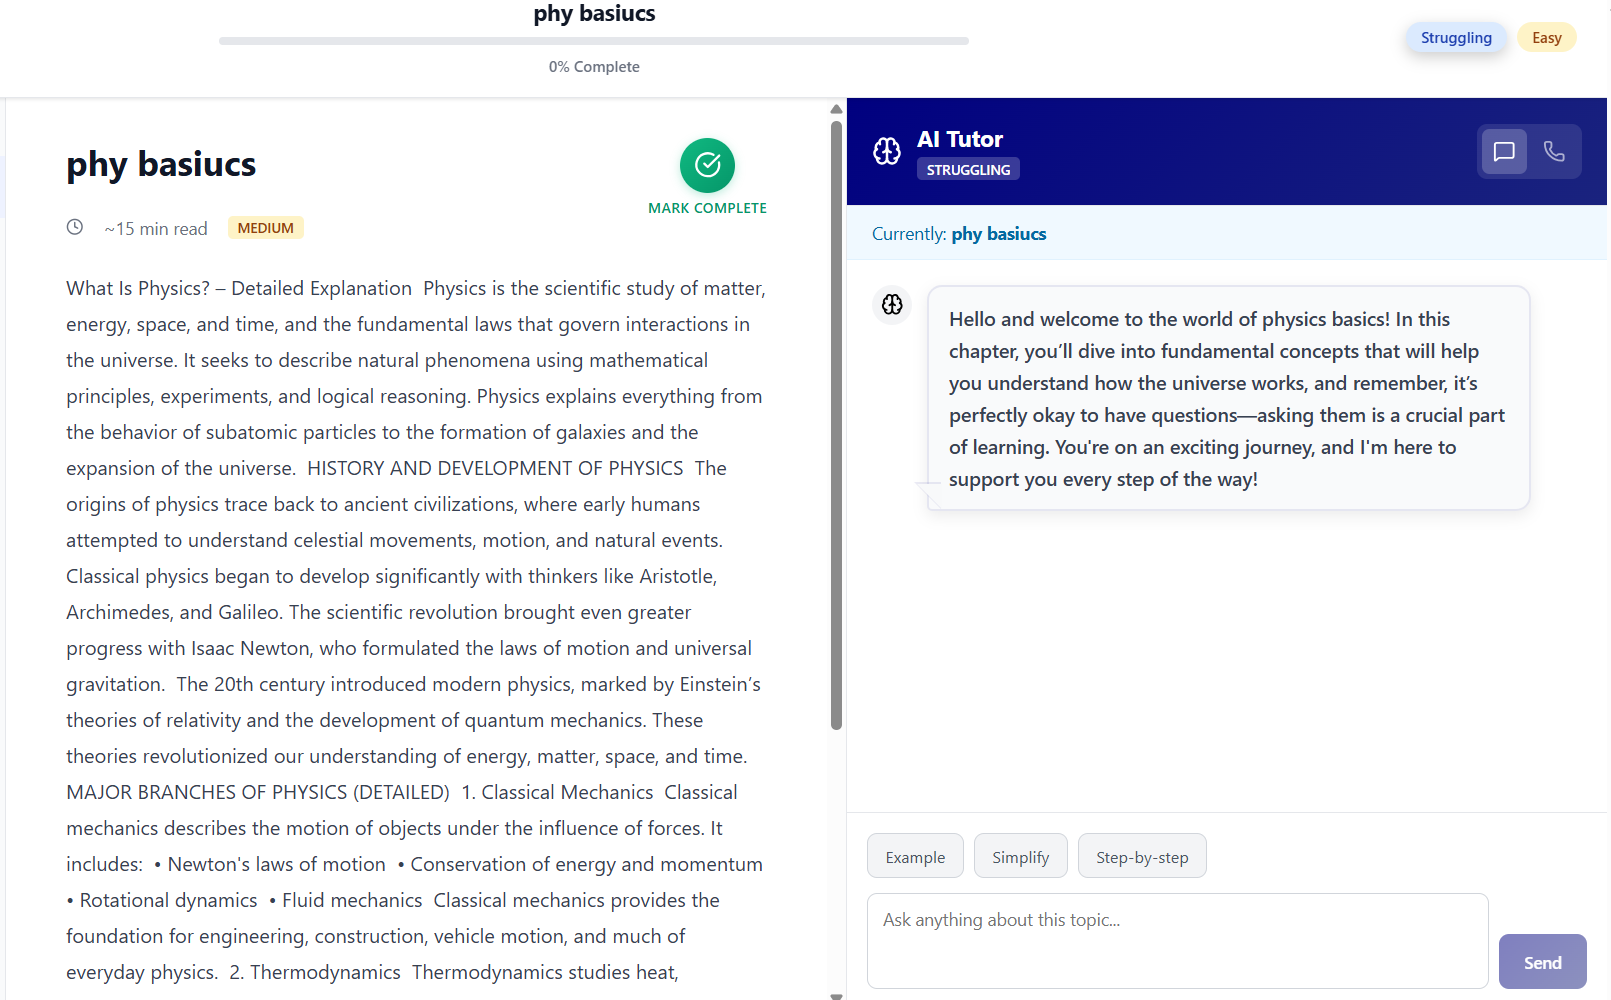Focus the Ask anything about this topic field
The image size is (1611, 1000).
pyautogui.click(x=1177, y=941)
